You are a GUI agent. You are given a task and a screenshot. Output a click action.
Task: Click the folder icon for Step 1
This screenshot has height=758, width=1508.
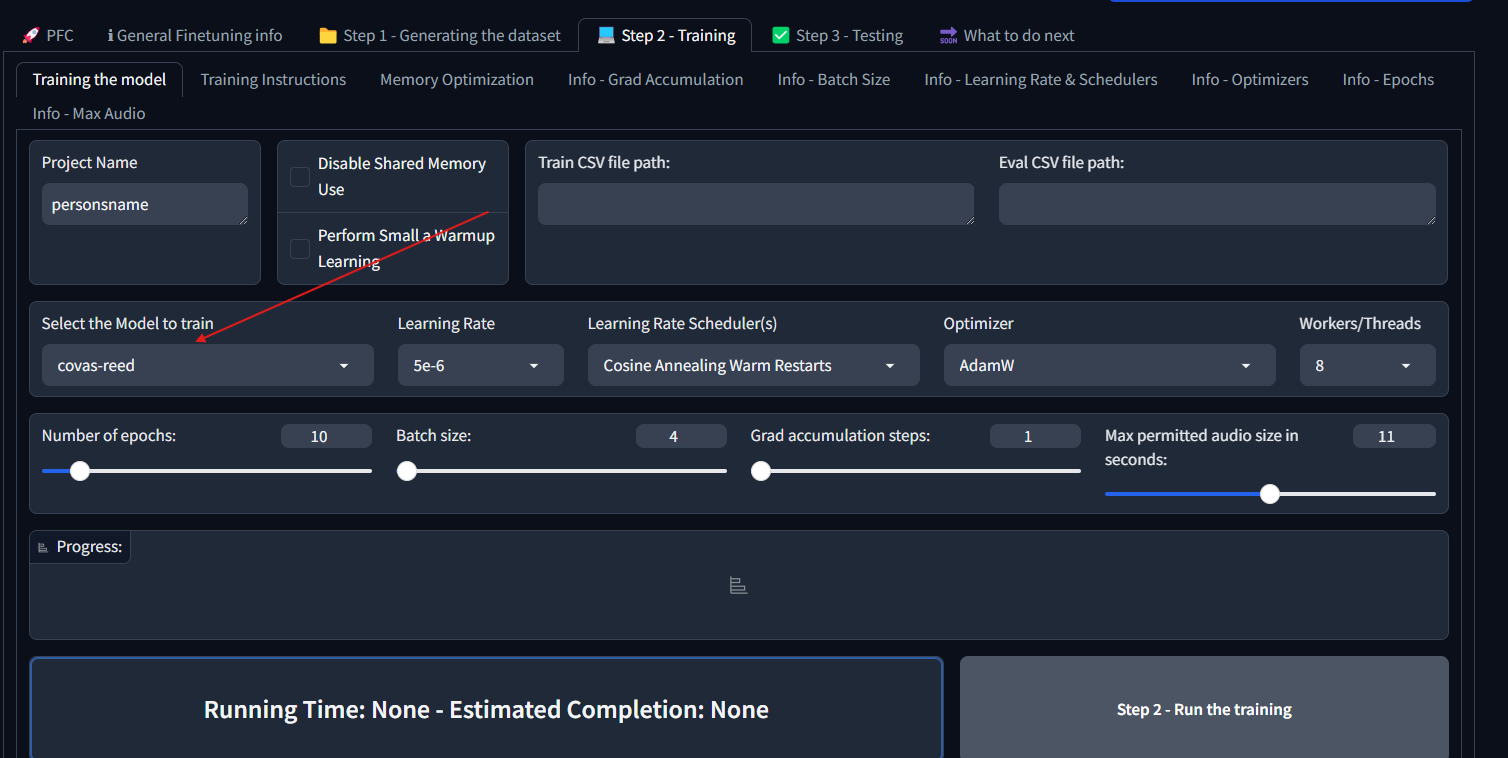[327, 35]
